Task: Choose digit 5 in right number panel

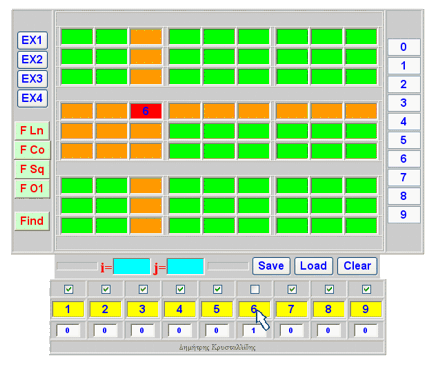Action: [x=404, y=140]
